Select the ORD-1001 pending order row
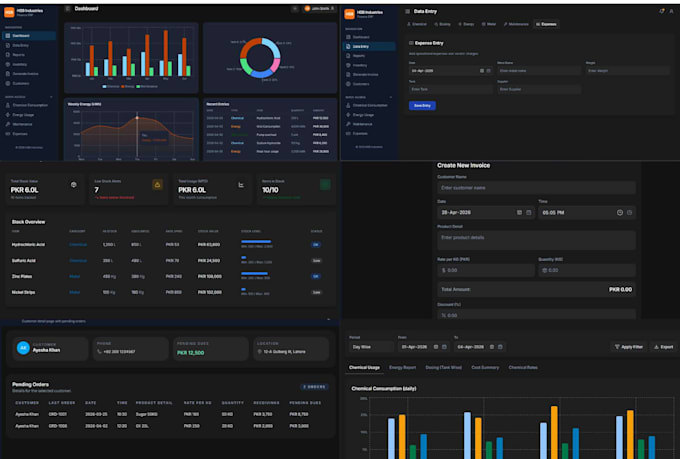The height and width of the screenshot is (459, 680). (169, 414)
